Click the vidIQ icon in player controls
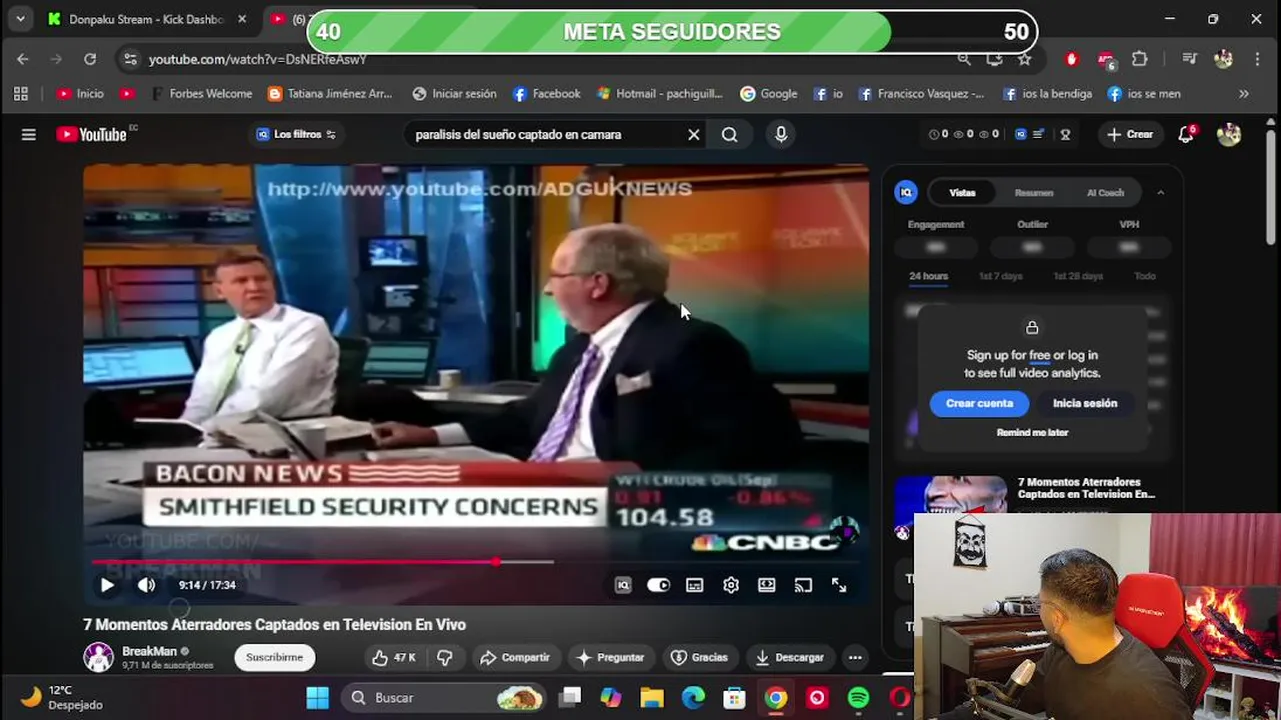This screenshot has width=1281, height=720. 623,585
